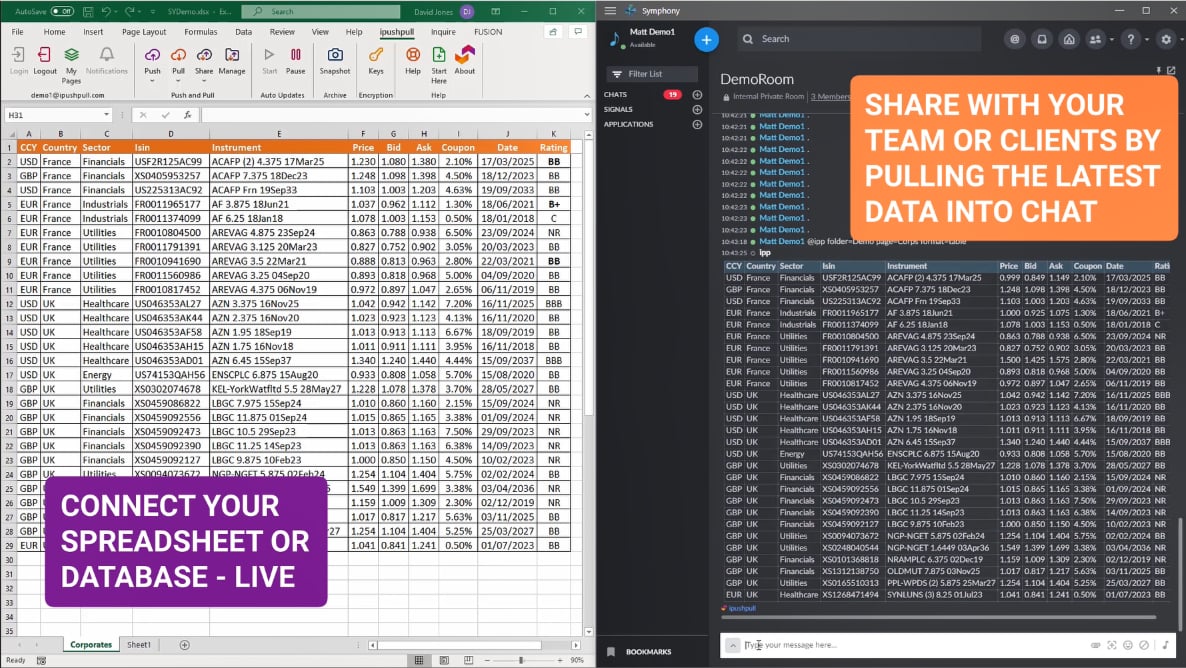The width and height of the screenshot is (1186, 668).
Task: Click the Undo icon in Excel's title bar
Action: pos(106,11)
